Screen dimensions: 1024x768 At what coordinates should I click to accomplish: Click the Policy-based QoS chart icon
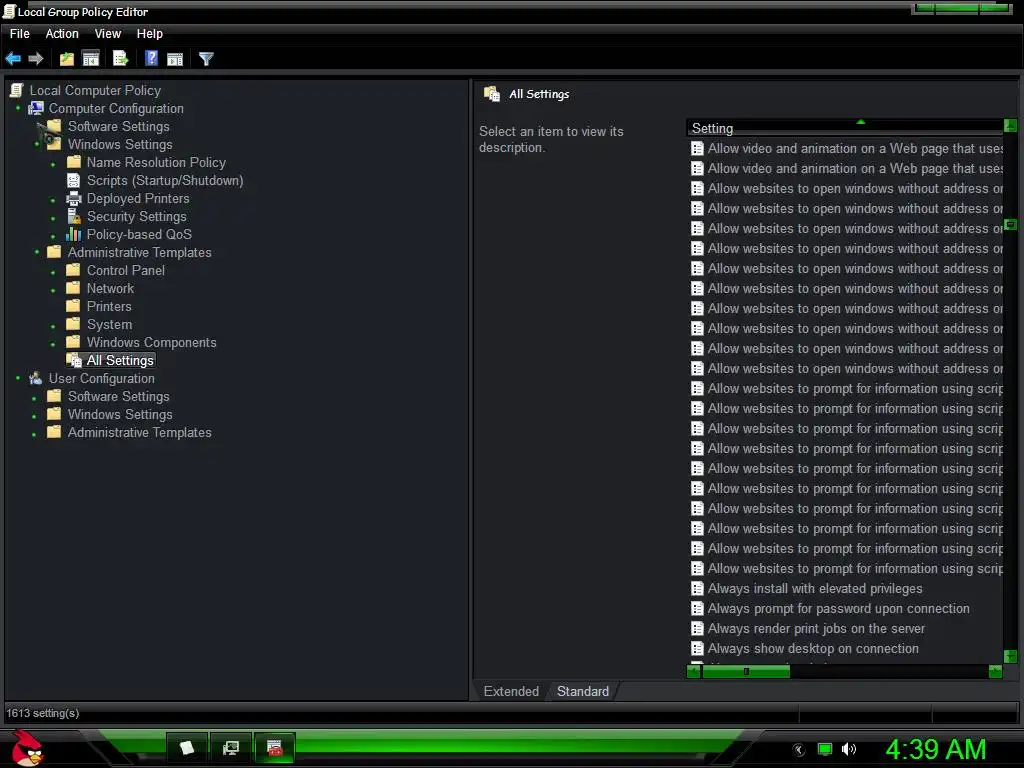click(x=74, y=234)
